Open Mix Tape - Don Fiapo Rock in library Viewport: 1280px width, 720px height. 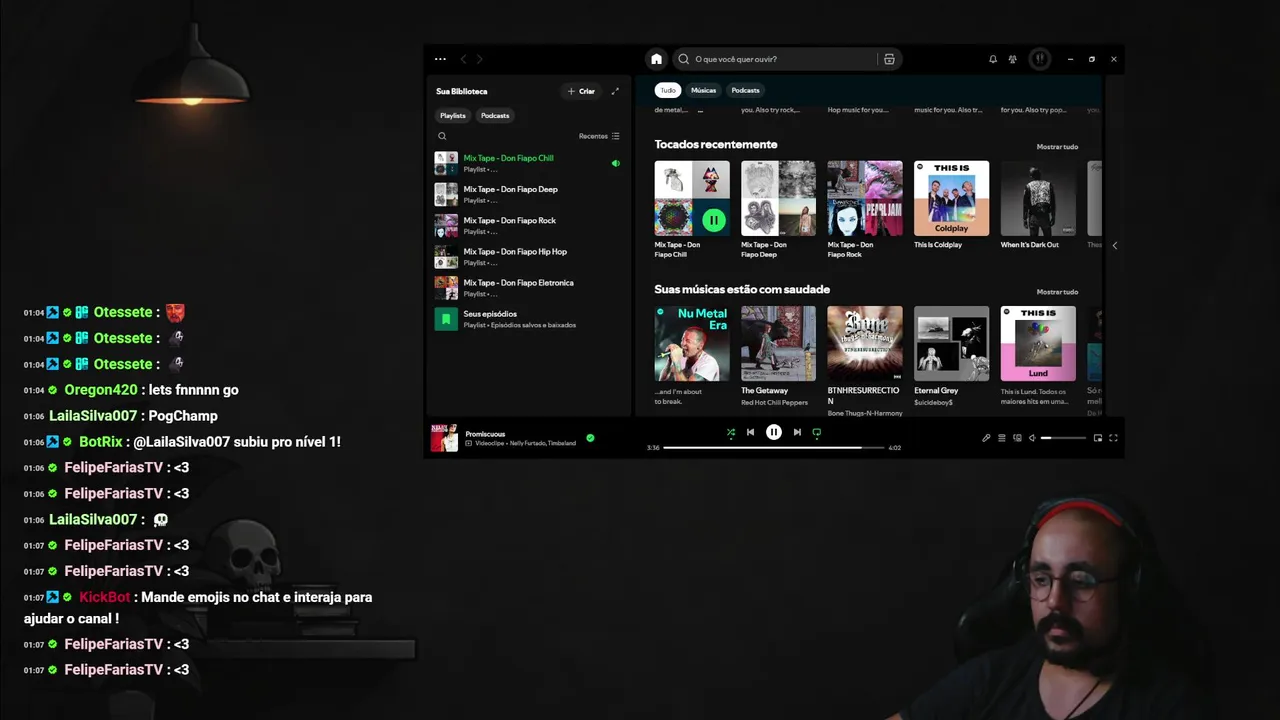(527, 225)
